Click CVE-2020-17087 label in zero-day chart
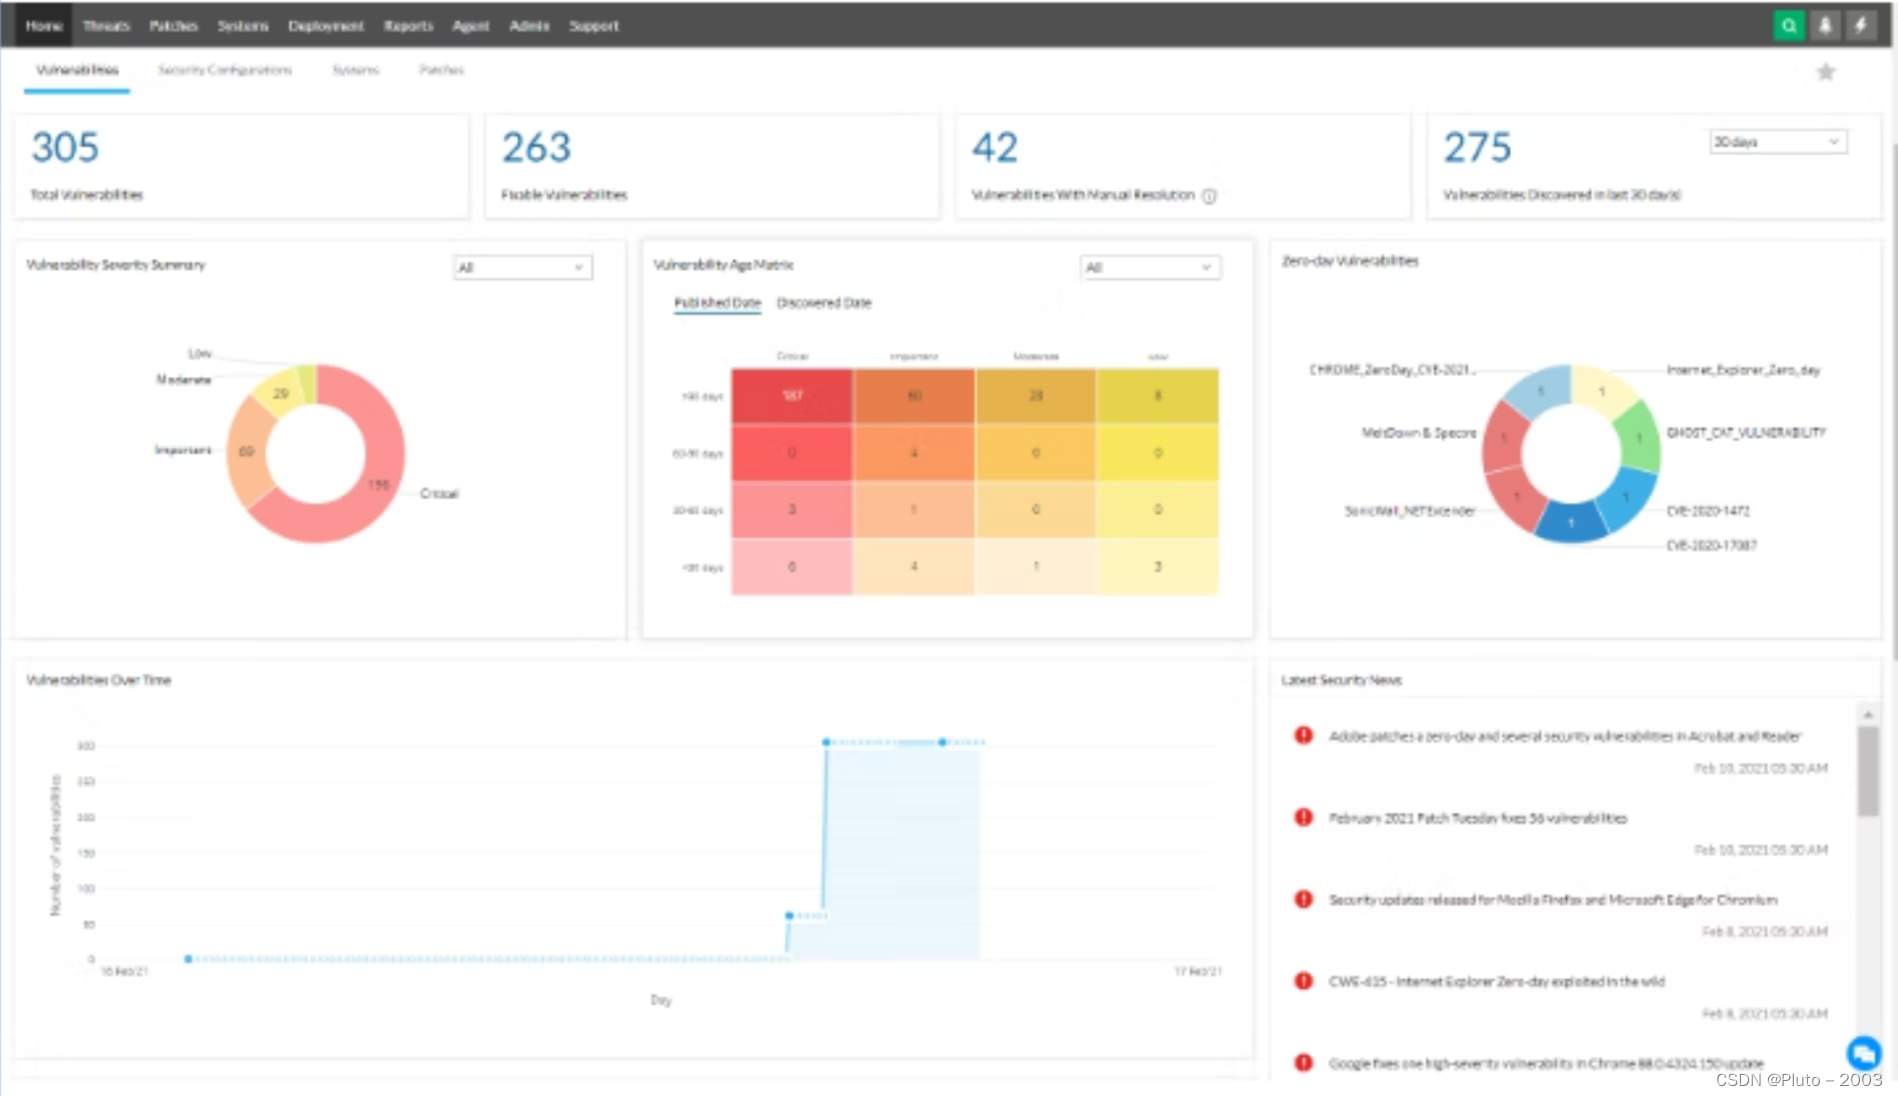Screen dimensions: 1898x1096 coord(1711,546)
